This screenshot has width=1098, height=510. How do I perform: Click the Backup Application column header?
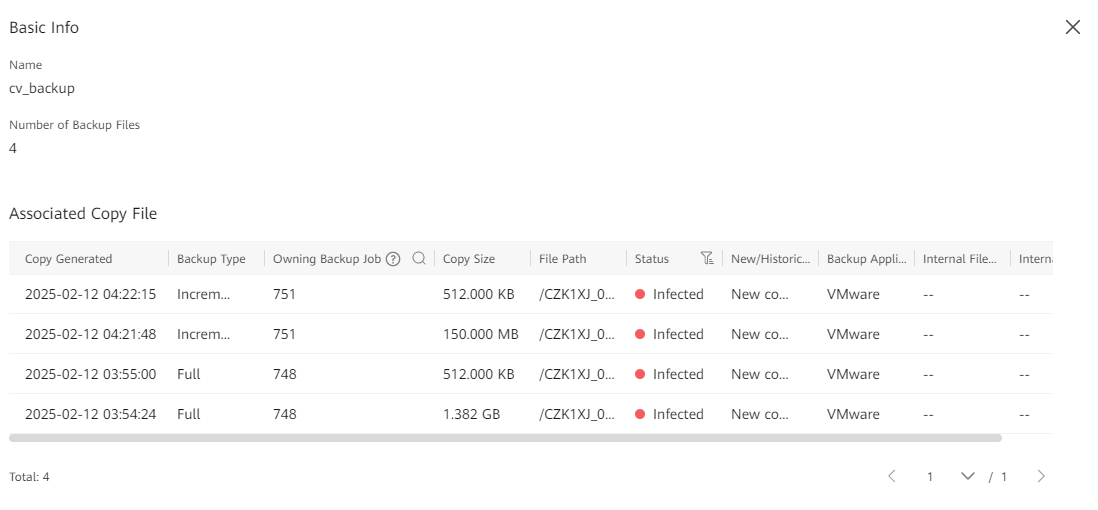[x=866, y=259]
